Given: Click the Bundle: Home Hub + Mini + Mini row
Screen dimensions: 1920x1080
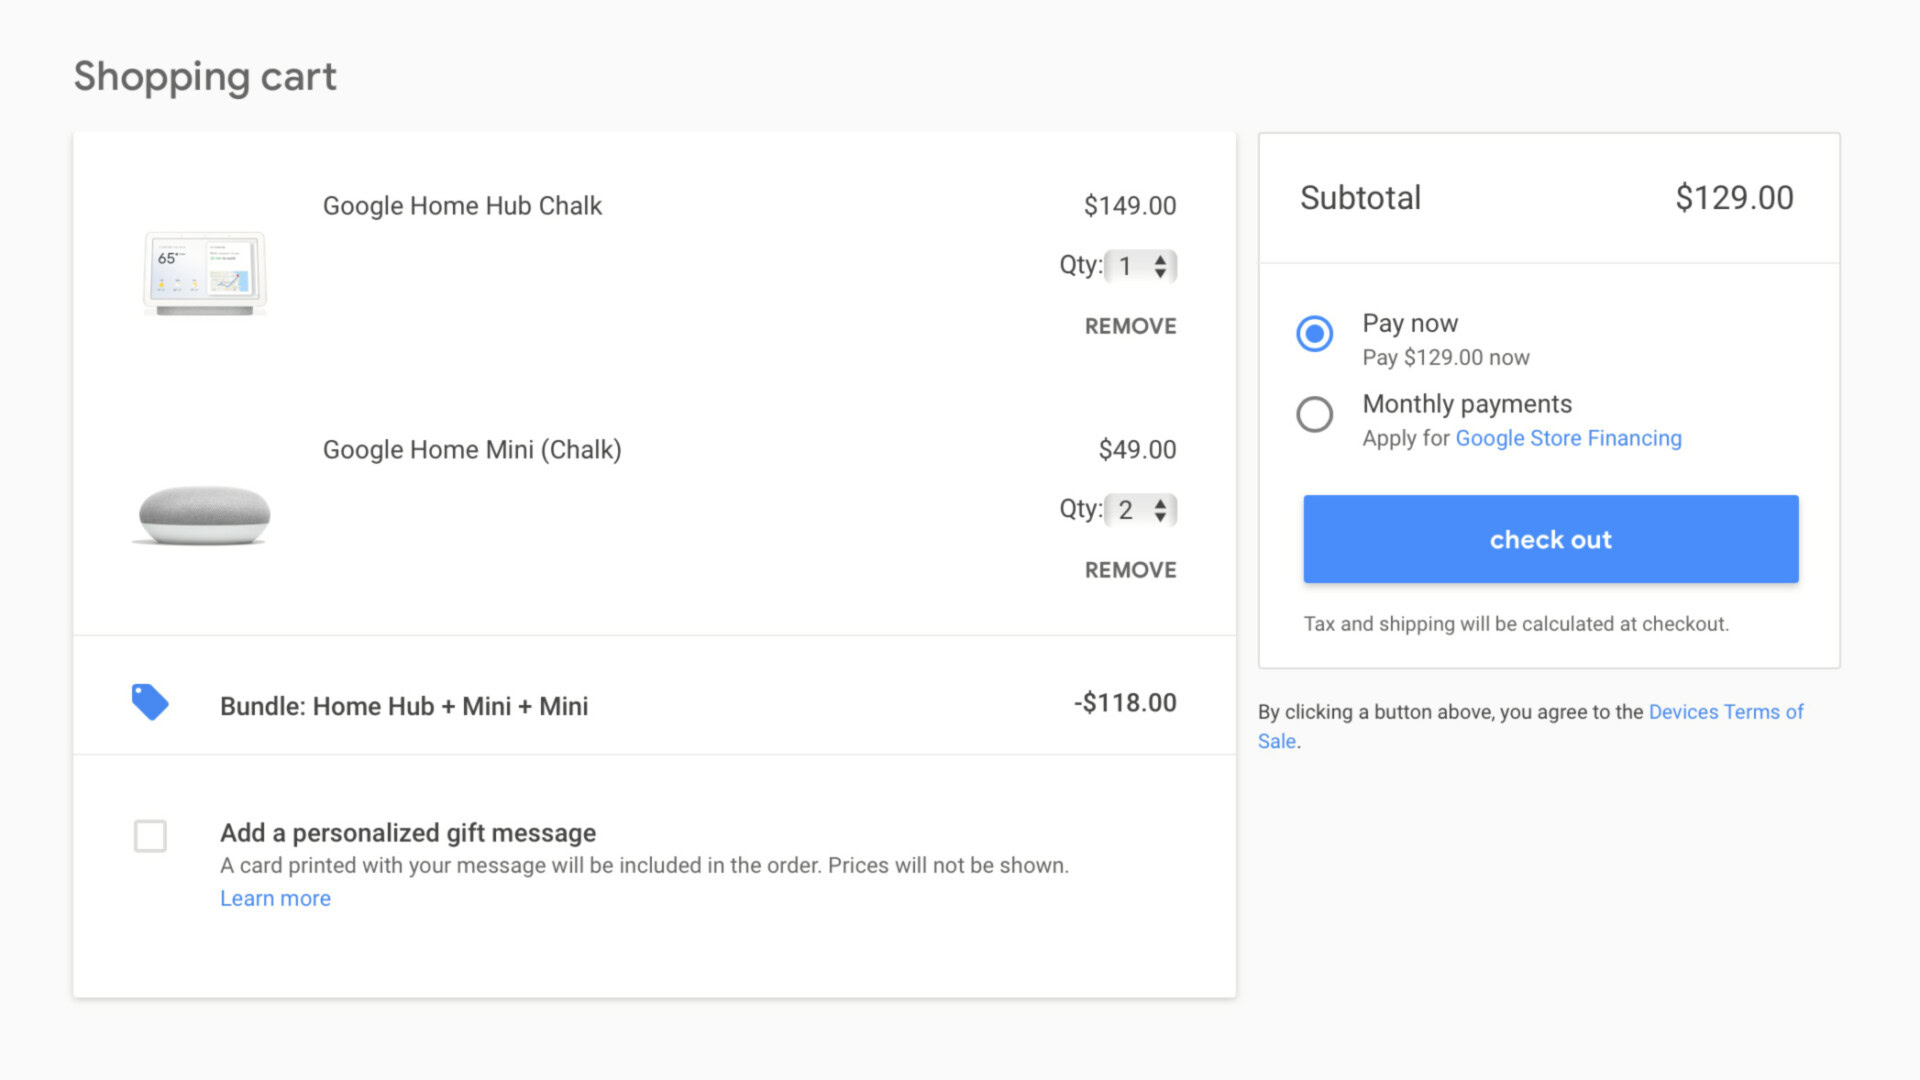Looking at the screenshot, I should [404, 706].
